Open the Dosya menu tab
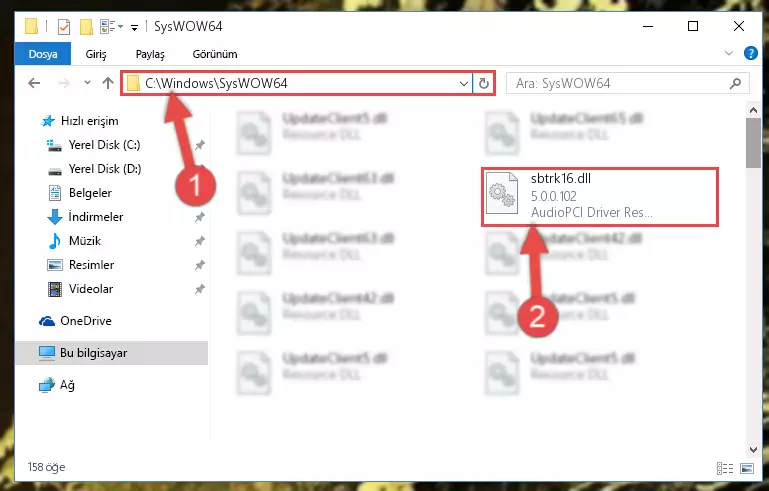Viewport: 769px width, 491px height. pyautogui.click(x=43, y=54)
